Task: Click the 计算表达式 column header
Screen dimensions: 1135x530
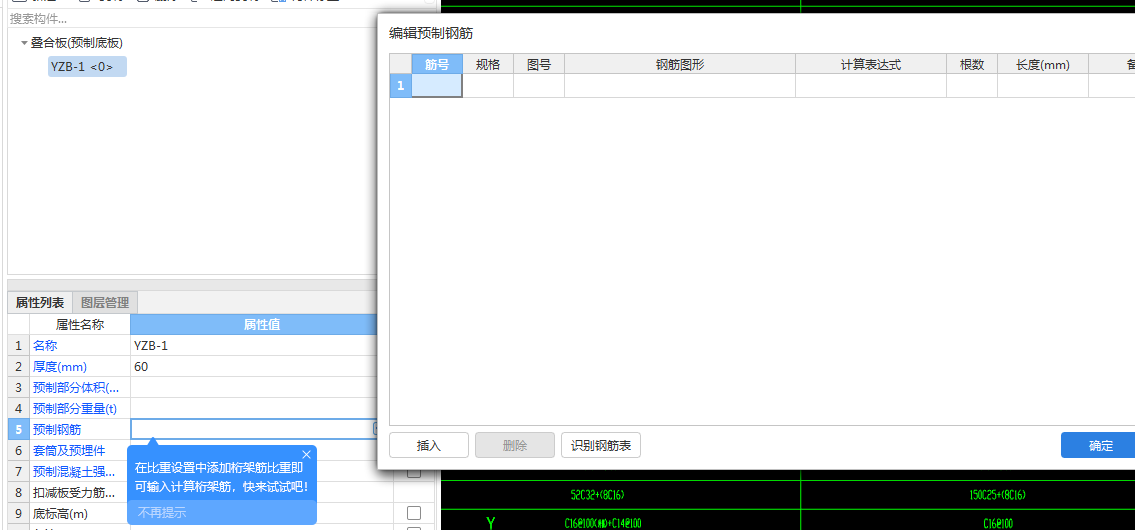Action: [x=871, y=64]
